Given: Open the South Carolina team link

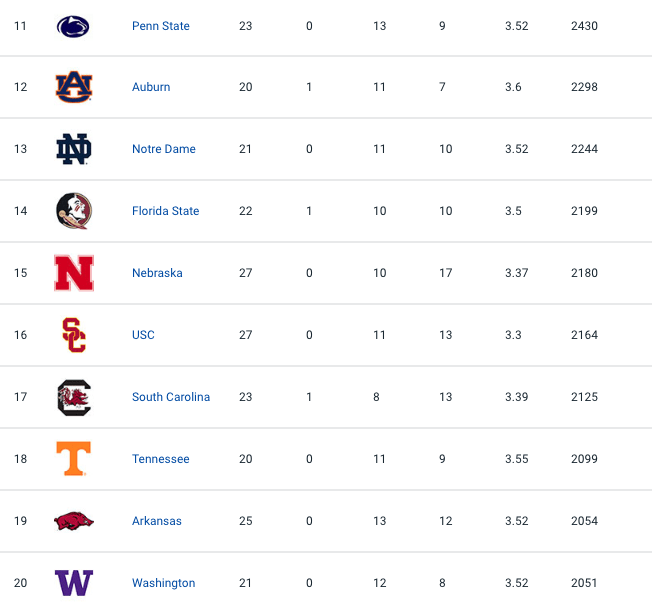Looking at the screenshot, I should (171, 397).
